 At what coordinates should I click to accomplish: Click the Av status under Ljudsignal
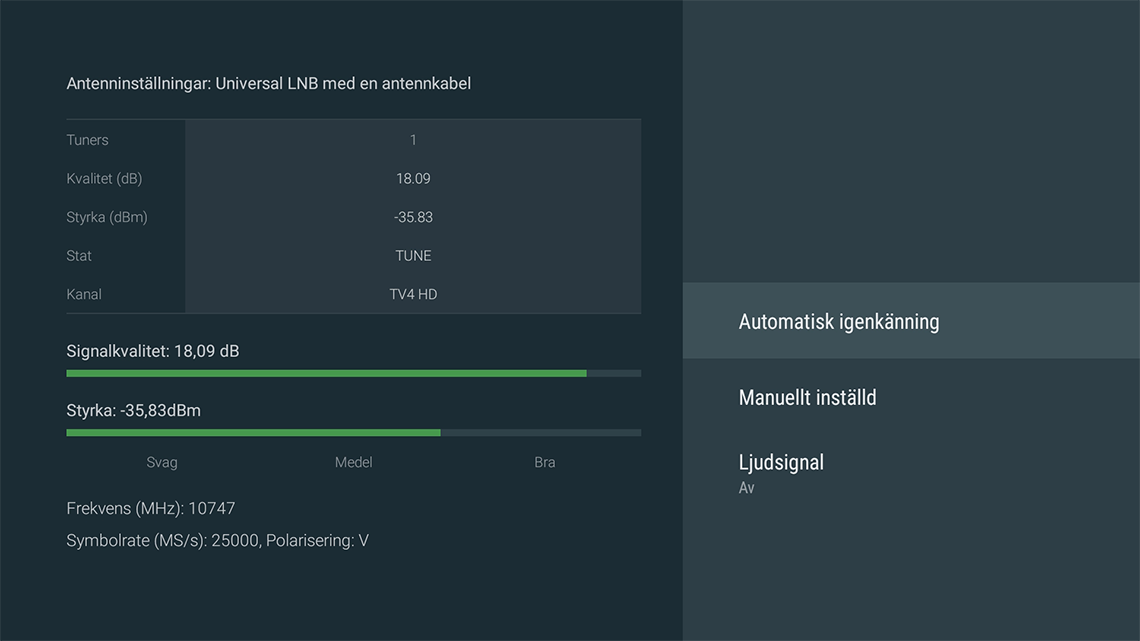(x=746, y=488)
